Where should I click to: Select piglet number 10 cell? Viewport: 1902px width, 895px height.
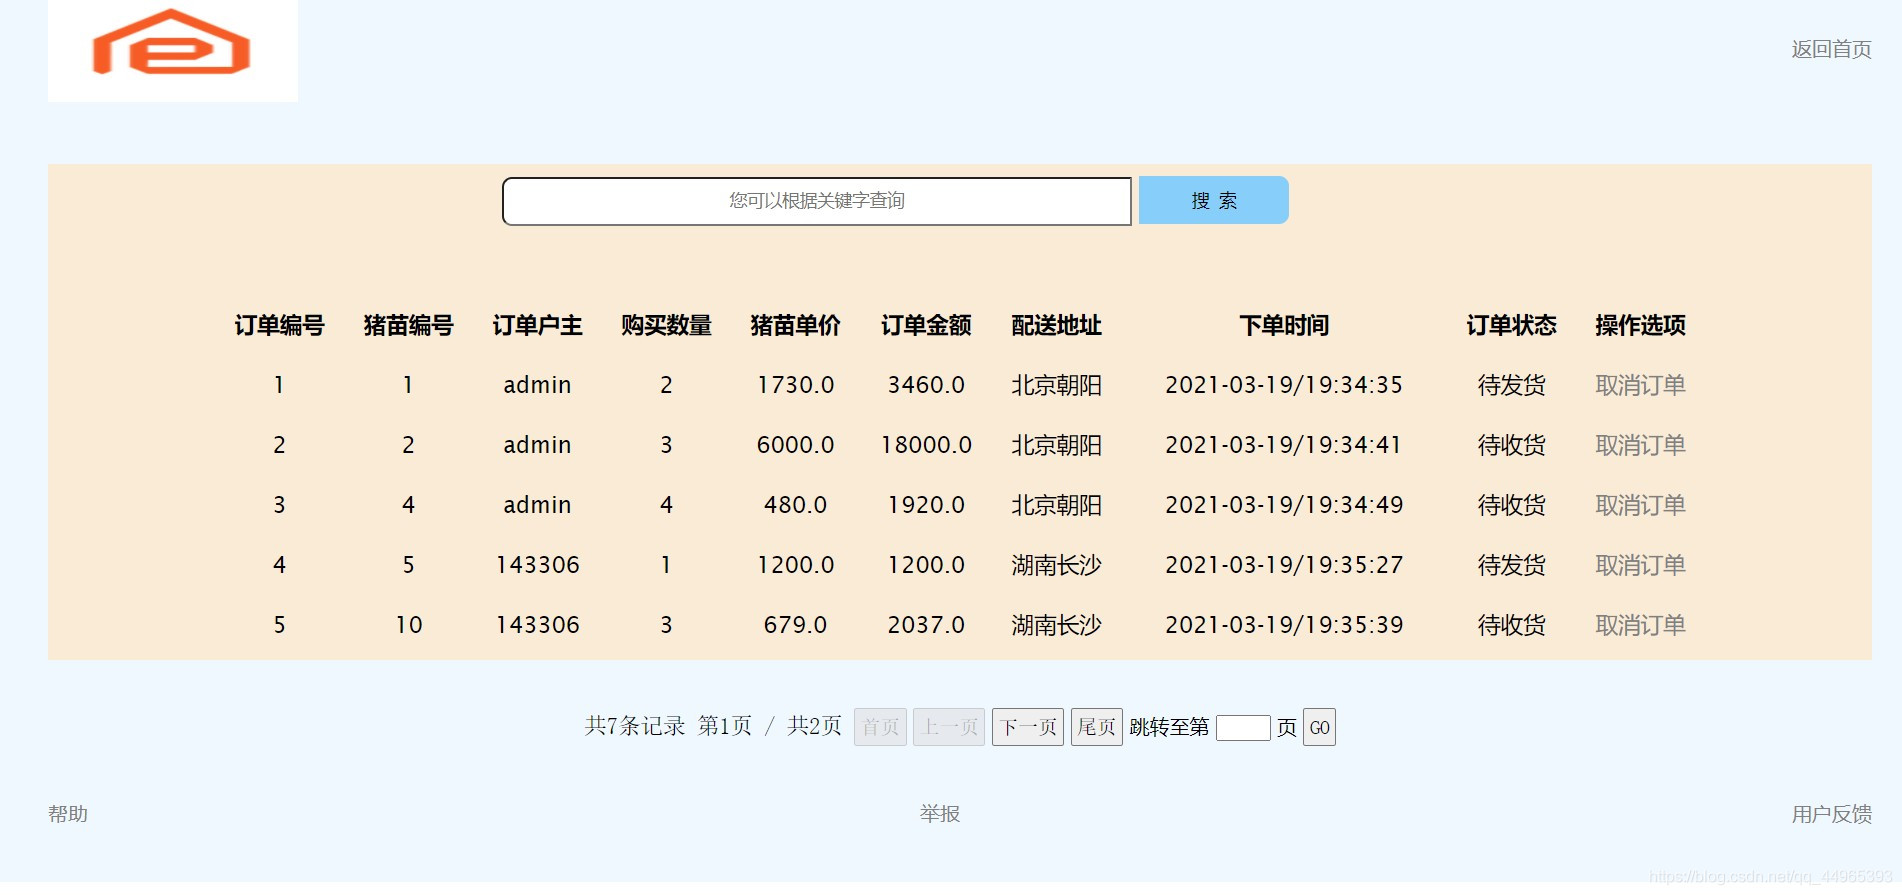408,625
